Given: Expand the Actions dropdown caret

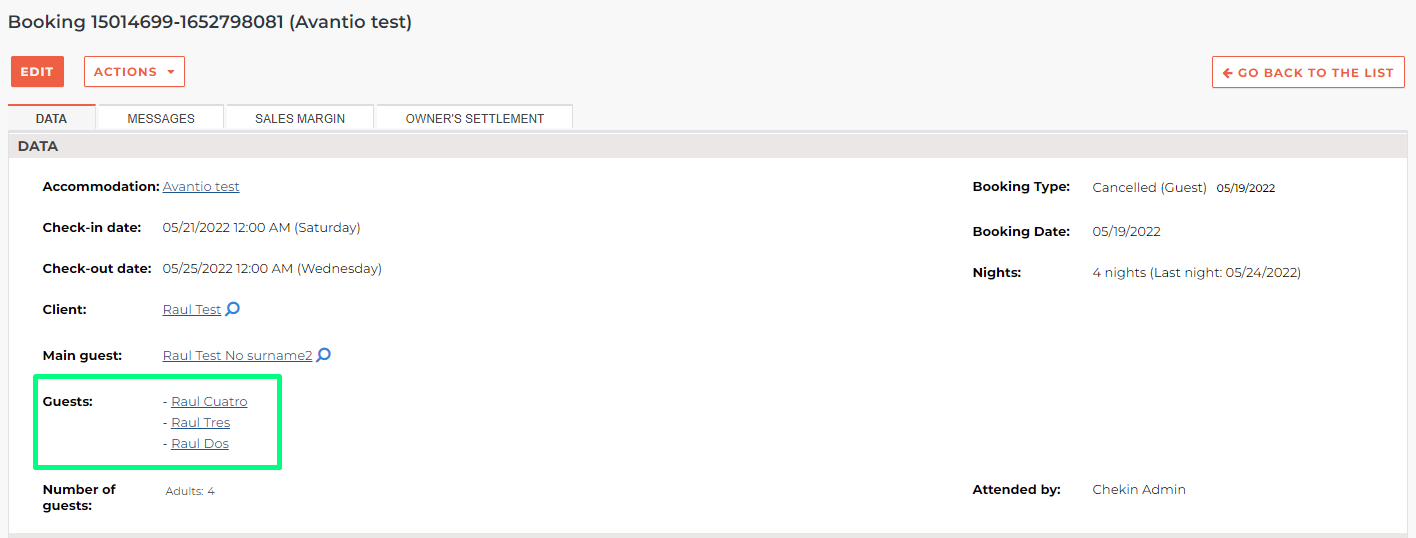Looking at the screenshot, I should point(171,72).
